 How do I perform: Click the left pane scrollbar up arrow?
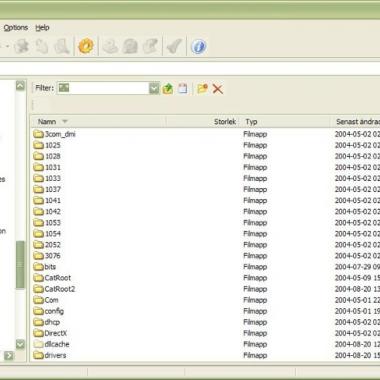[x=20, y=86]
